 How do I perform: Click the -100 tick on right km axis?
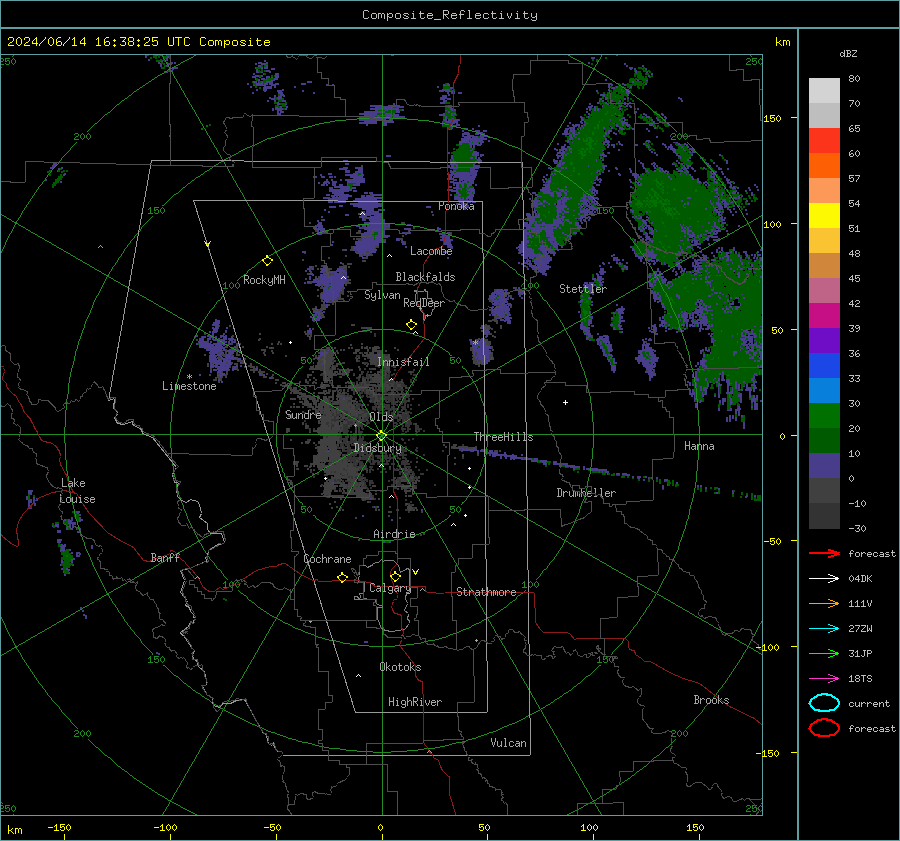[x=768, y=647]
